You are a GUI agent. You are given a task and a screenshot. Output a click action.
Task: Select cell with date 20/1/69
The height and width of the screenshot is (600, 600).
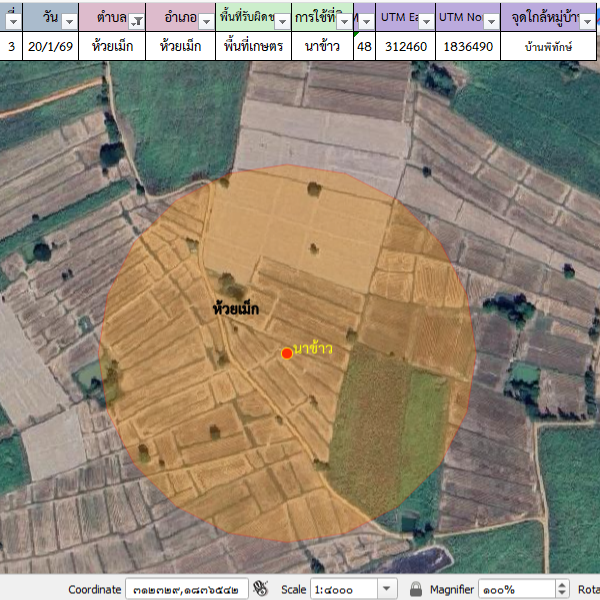click(x=49, y=46)
